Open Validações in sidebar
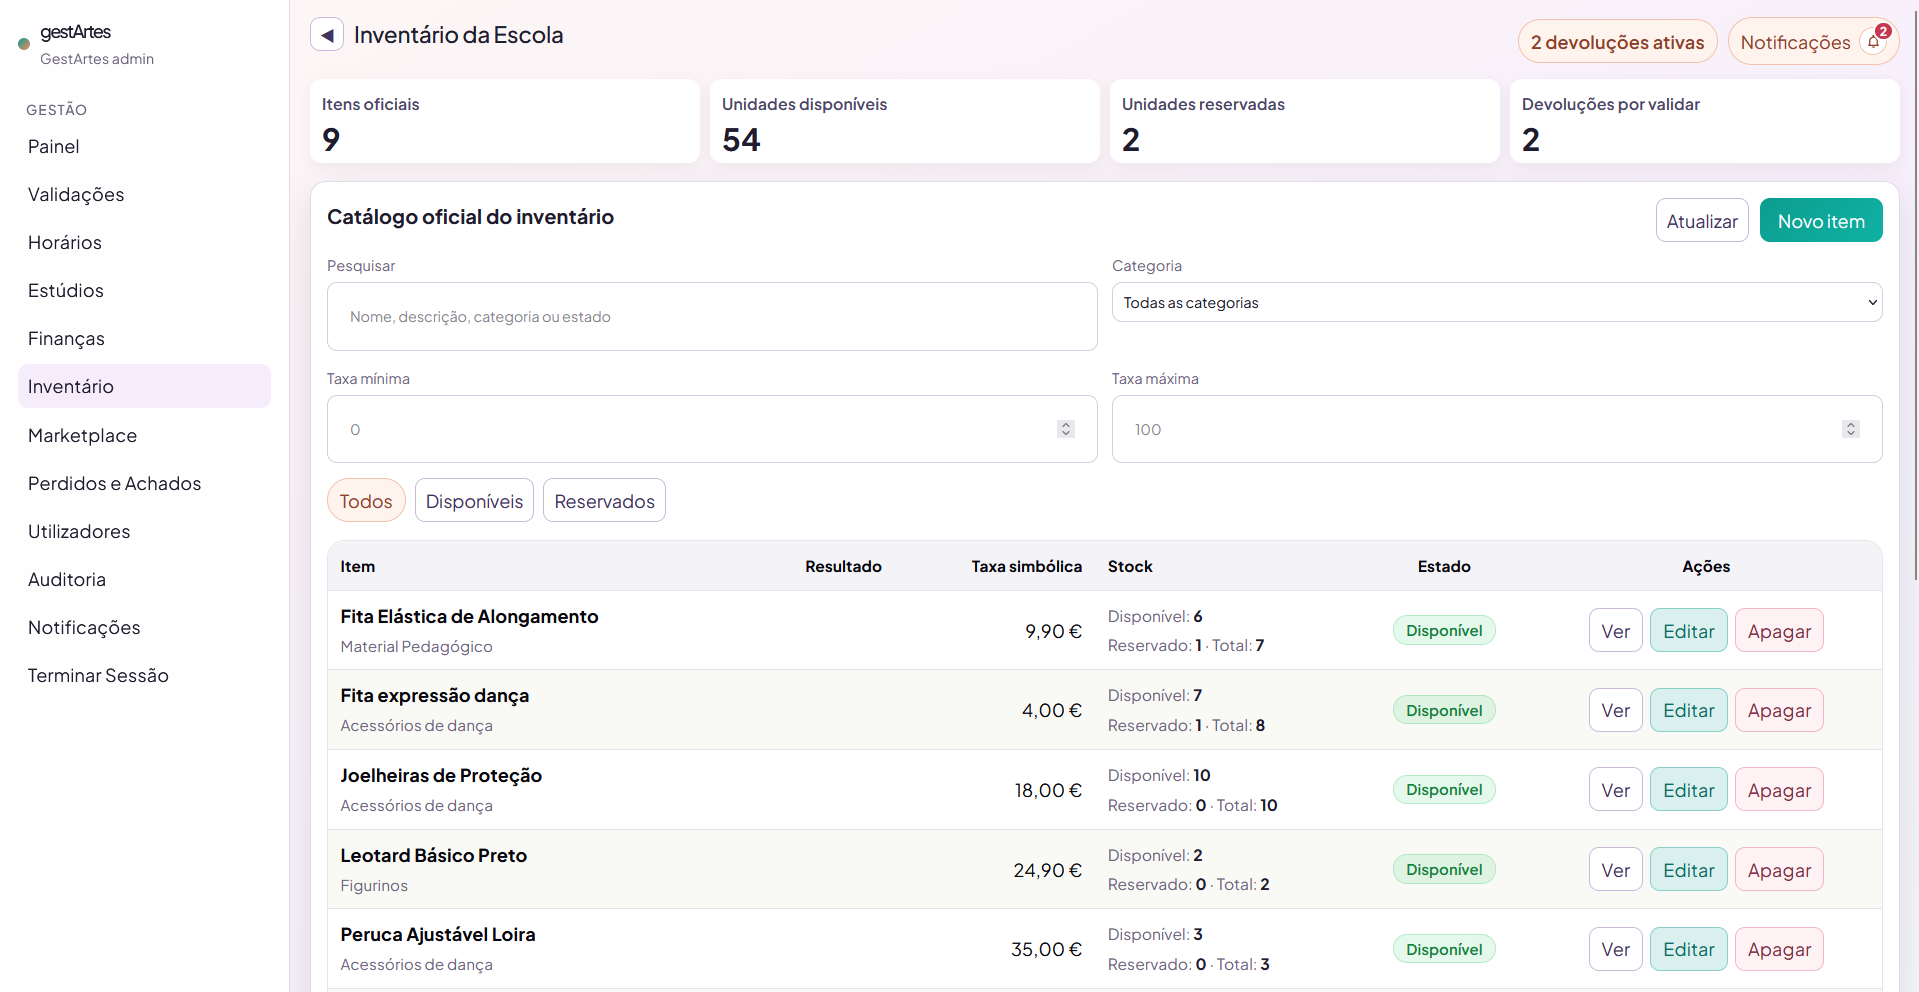The image size is (1919, 992). tap(144, 194)
